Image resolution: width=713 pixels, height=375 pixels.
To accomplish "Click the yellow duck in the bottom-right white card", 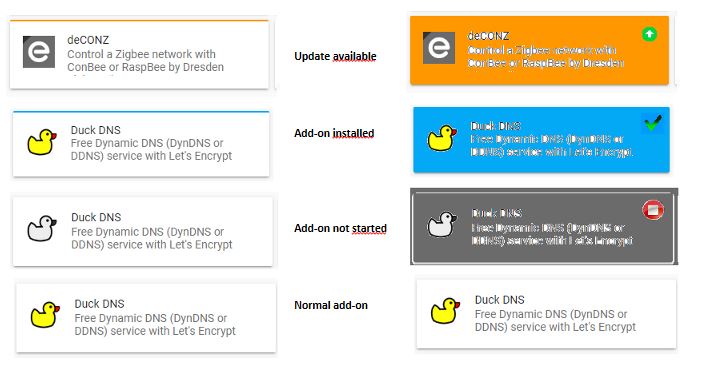I will point(445,311).
